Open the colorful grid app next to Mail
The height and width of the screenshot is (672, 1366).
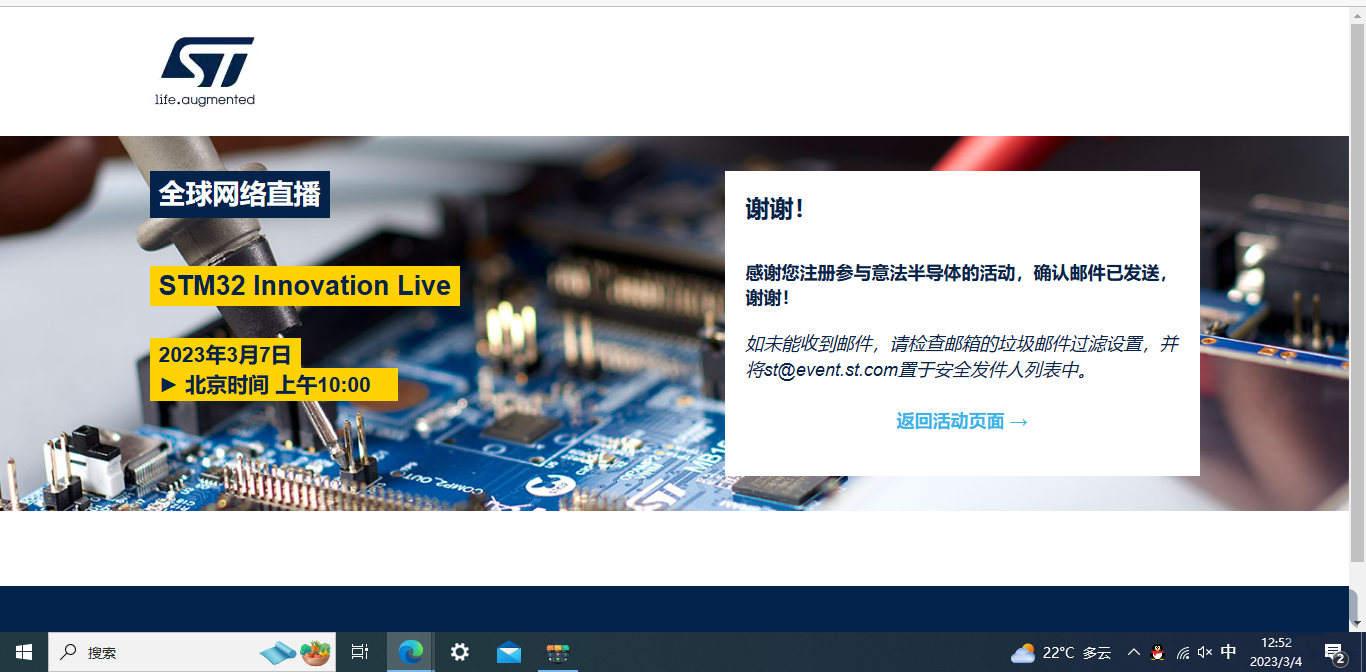click(557, 652)
